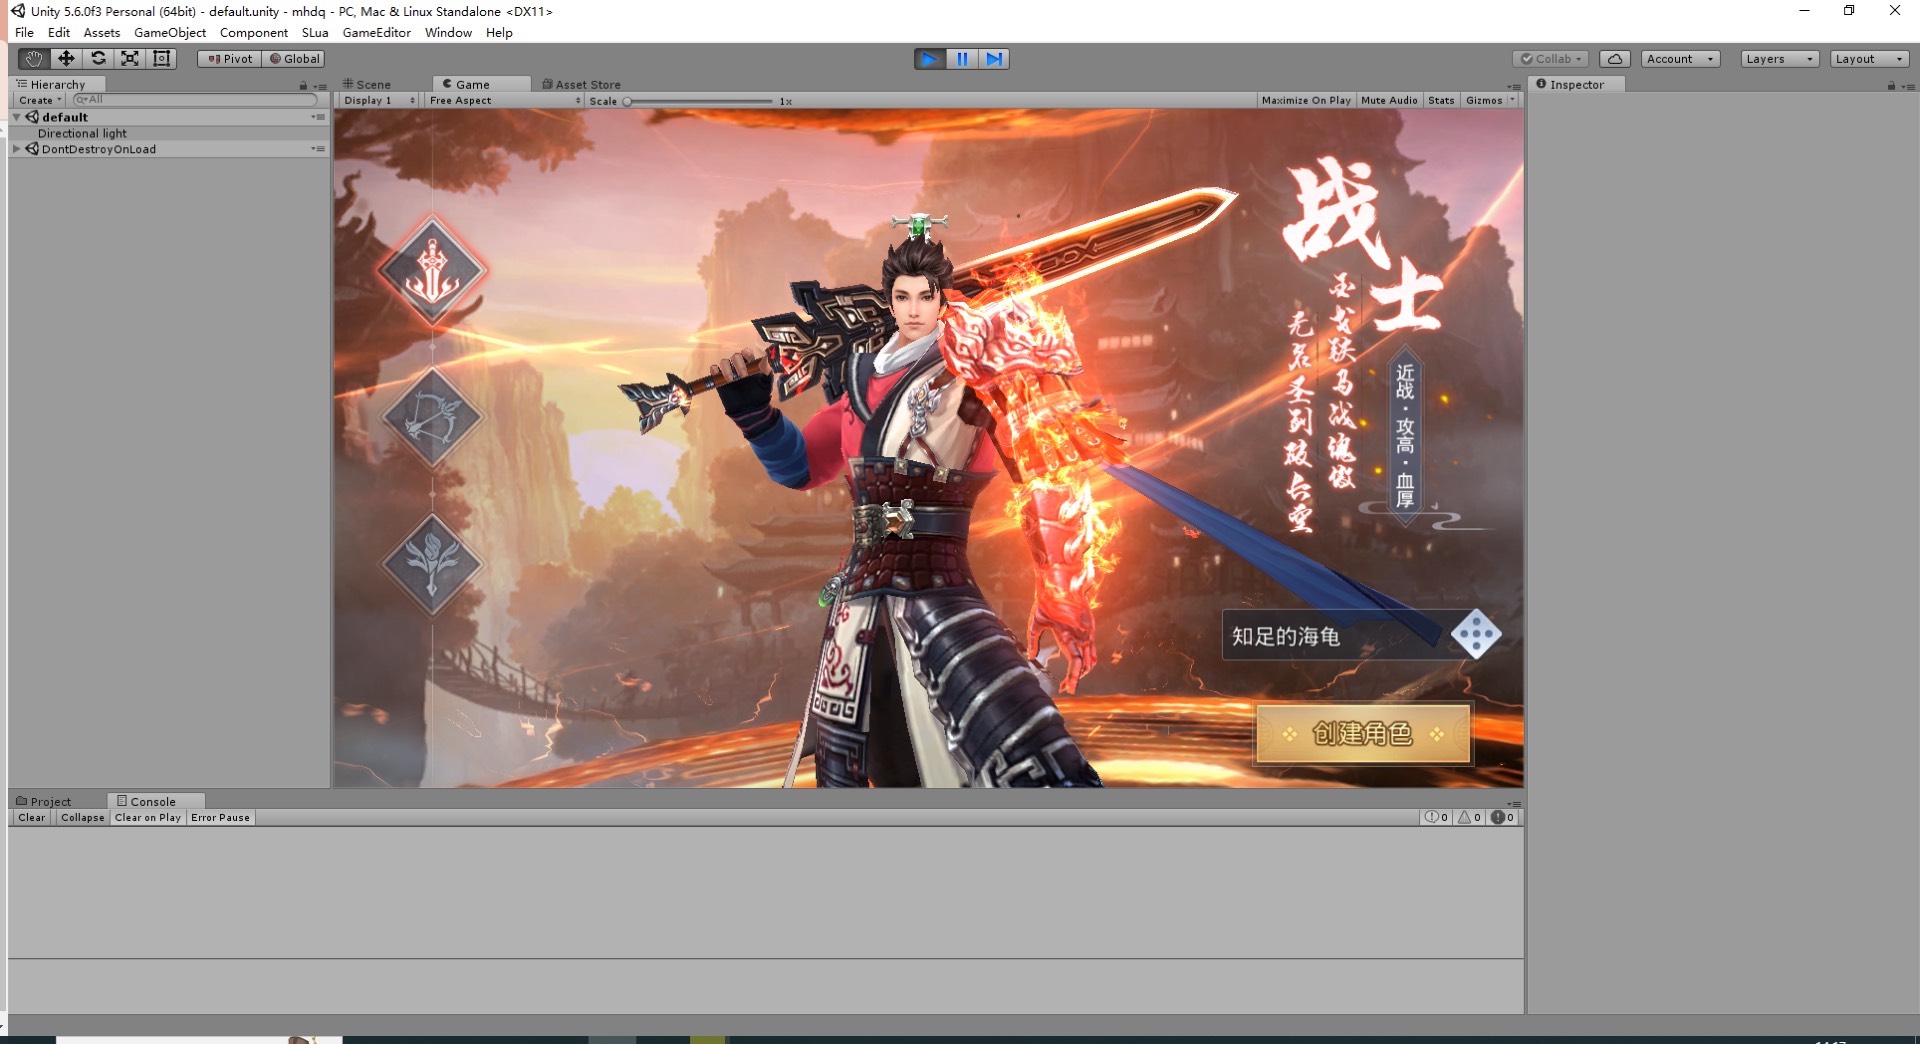Select the Rotate tool

(98, 59)
